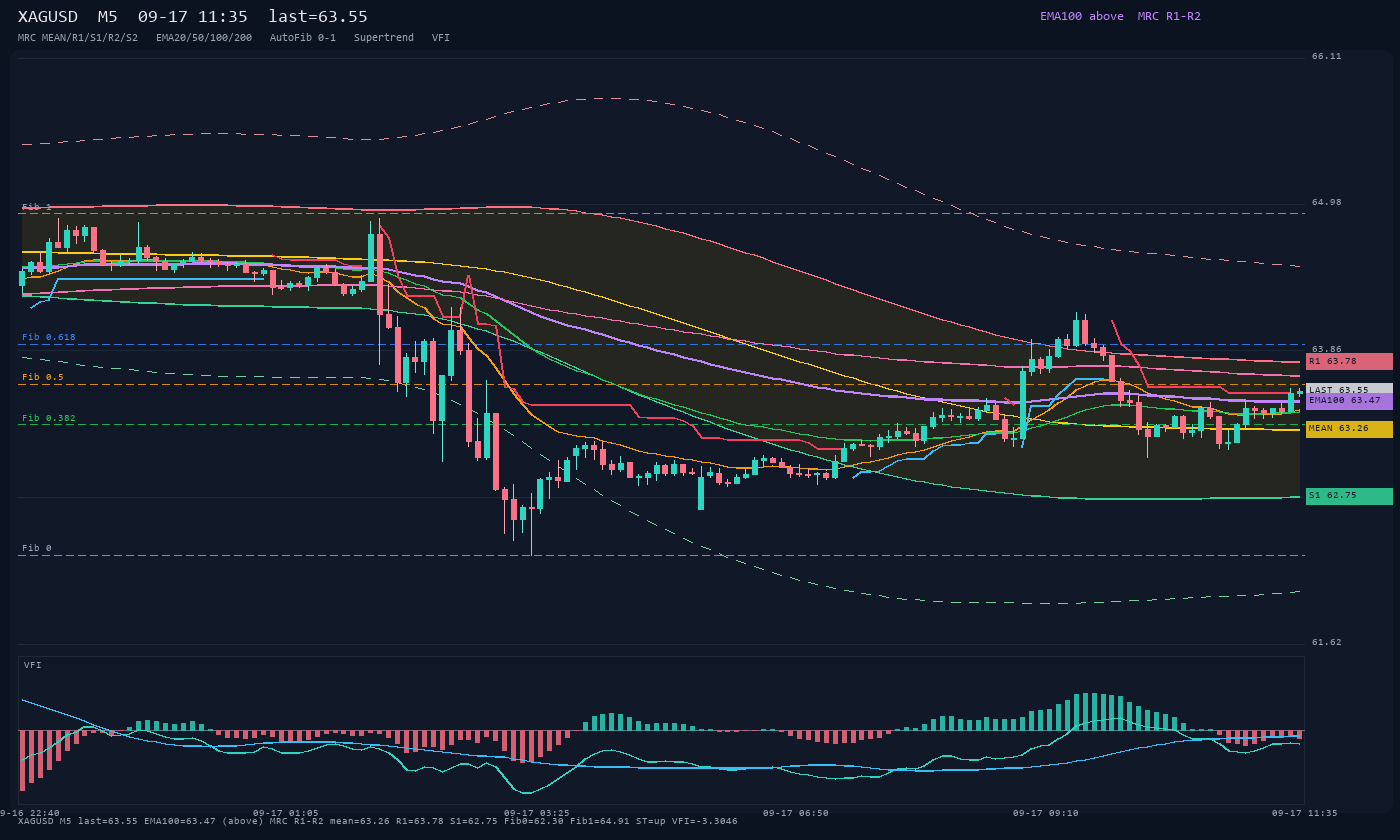This screenshot has width=1400, height=840.
Task: Click the 'MRC MEAN/R1/S1/R2/S2' legend entry
Action: pos(78,38)
